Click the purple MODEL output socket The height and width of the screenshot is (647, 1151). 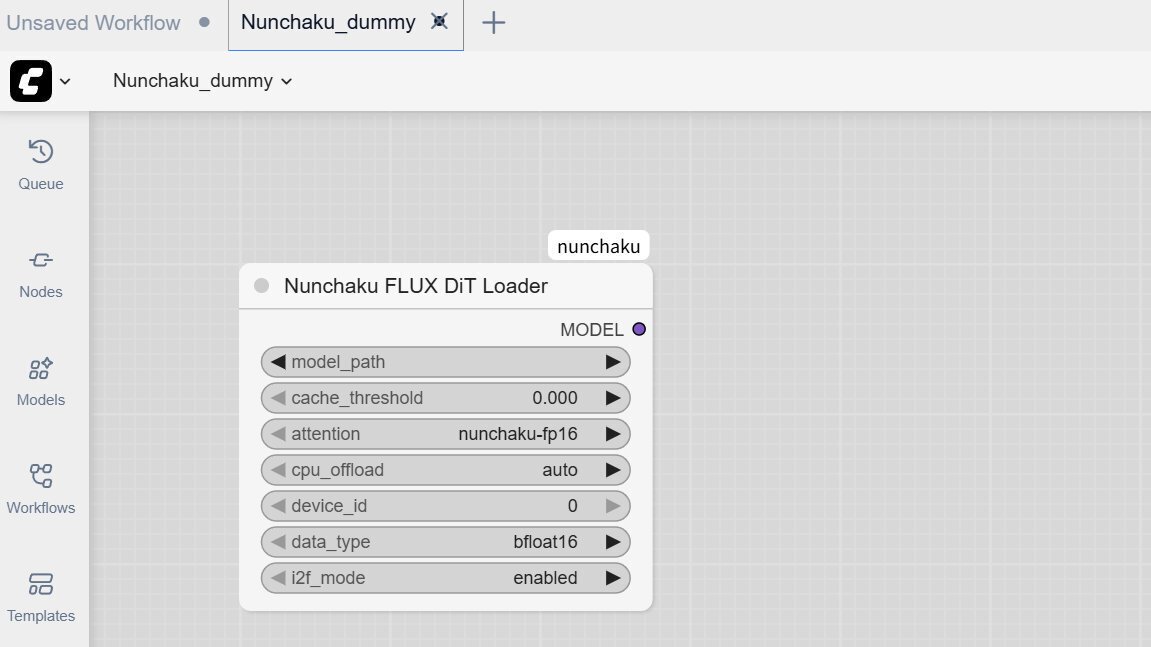coord(639,328)
